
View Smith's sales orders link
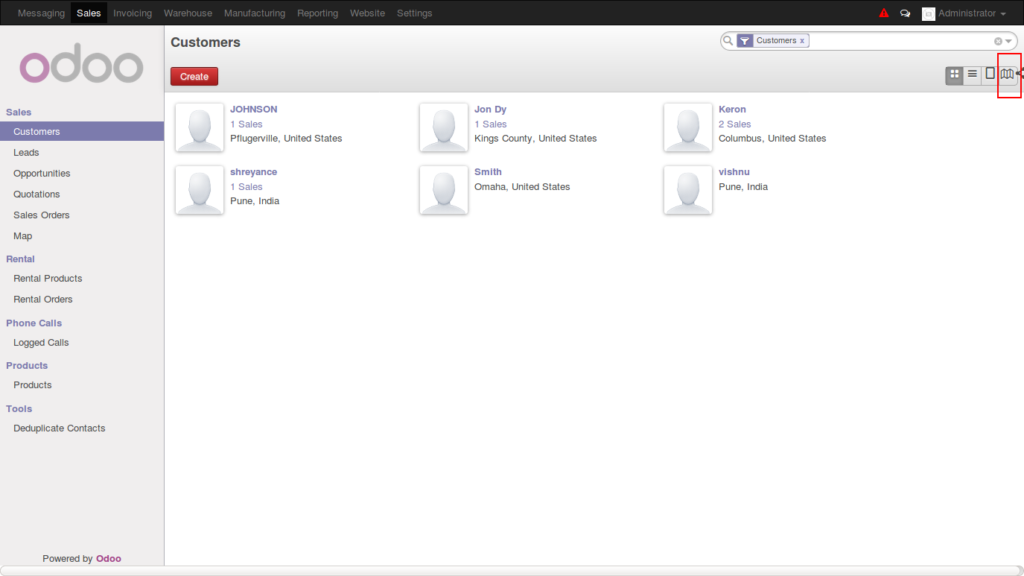[x=490, y=171]
